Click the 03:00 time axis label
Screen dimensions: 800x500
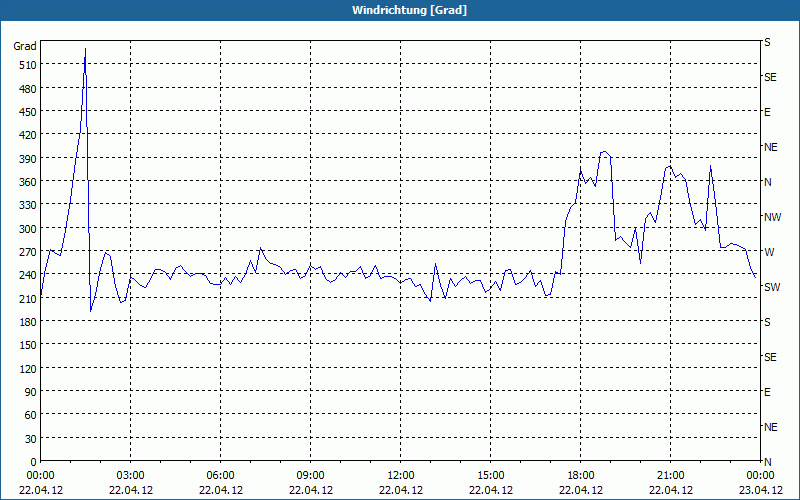(x=131, y=476)
